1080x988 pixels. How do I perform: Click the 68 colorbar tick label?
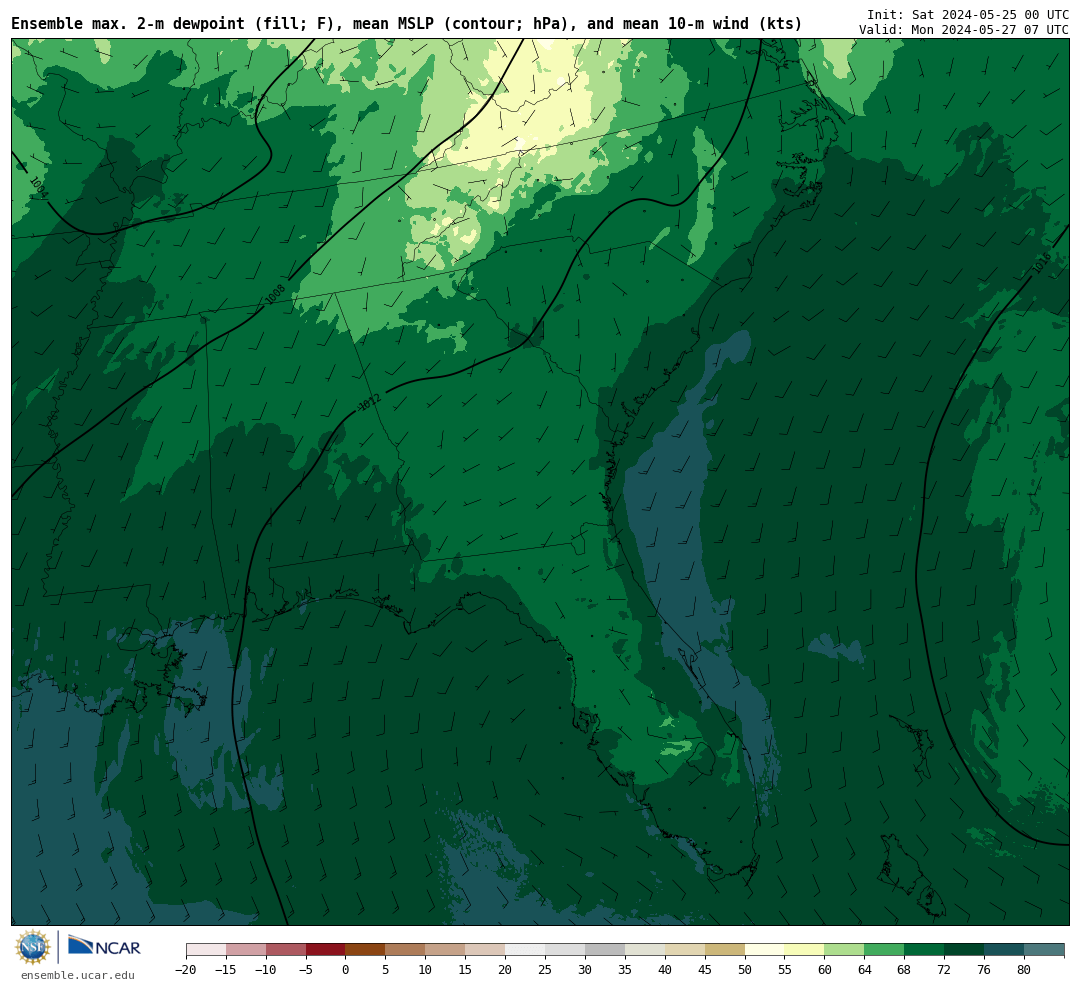(905, 969)
